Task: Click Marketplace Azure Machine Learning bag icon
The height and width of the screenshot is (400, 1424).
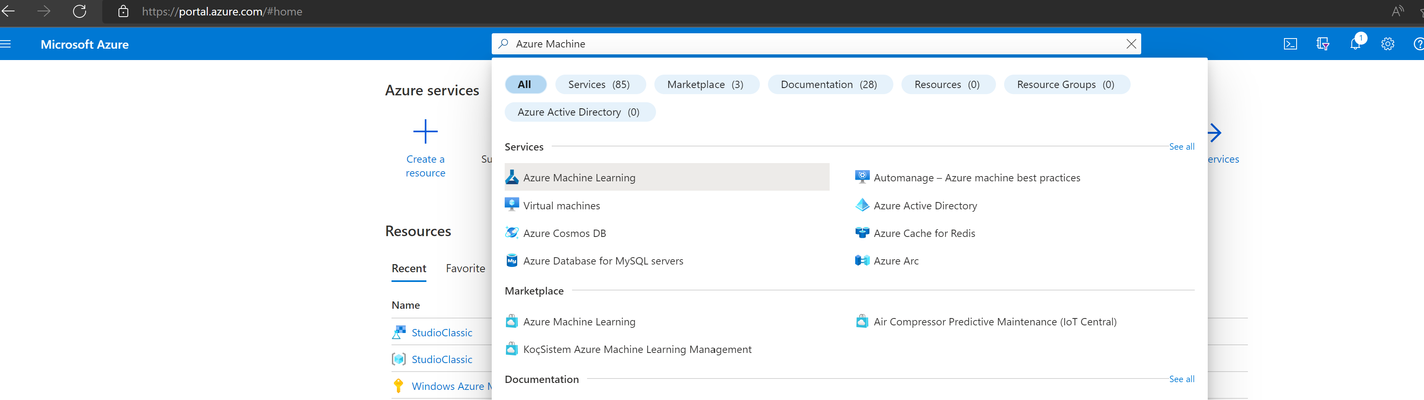Action: pyautogui.click(x=512, y=322)
